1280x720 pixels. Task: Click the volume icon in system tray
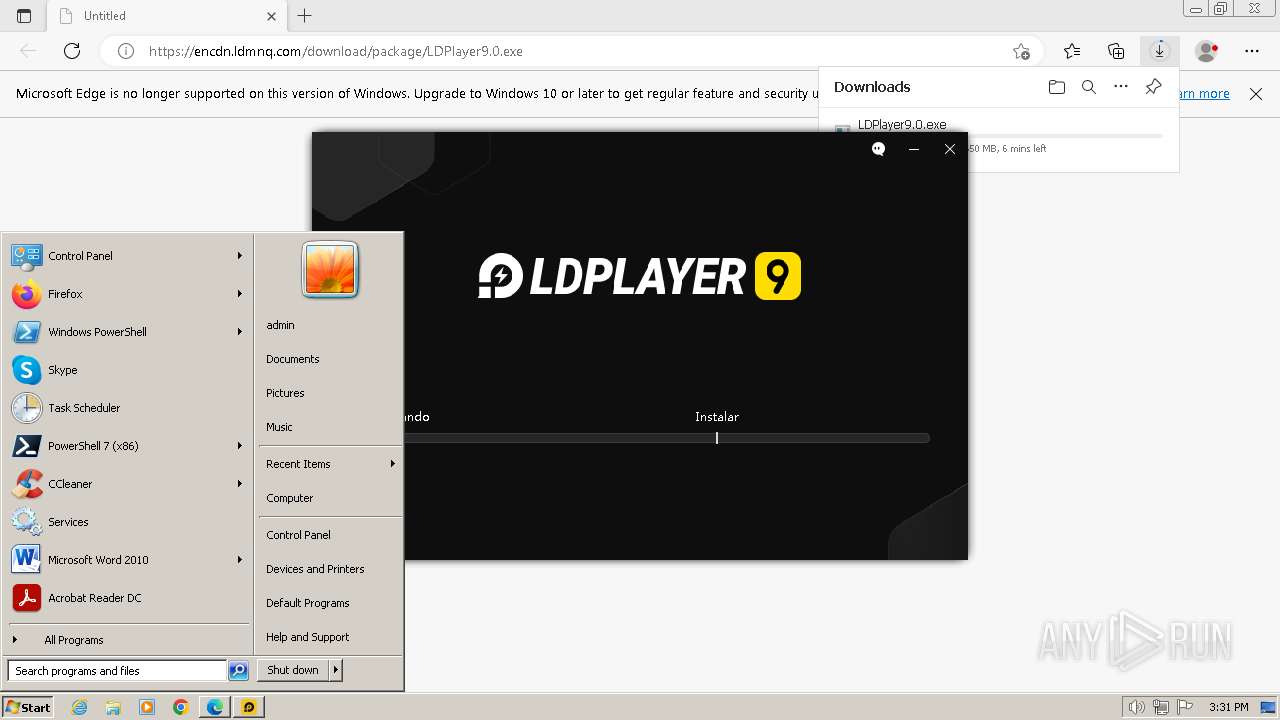pos(1137,707)
